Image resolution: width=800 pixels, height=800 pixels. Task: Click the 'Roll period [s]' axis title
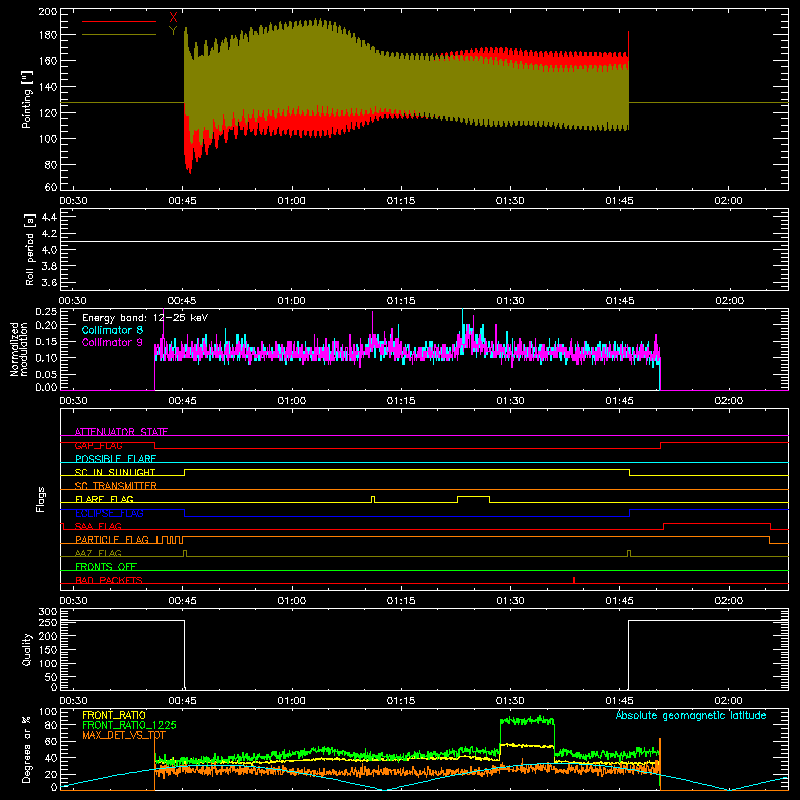point(30,249)
